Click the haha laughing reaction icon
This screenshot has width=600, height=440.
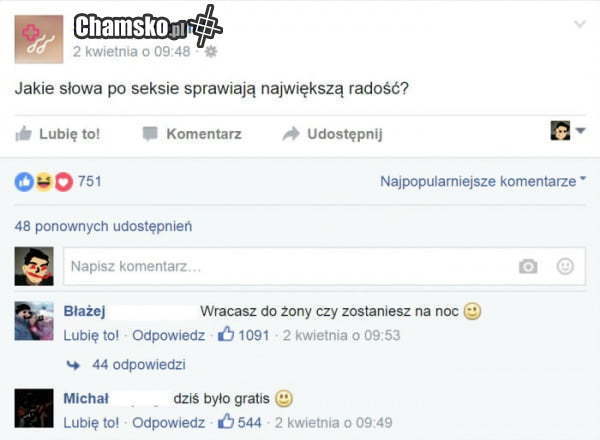[x=44, y=182]
